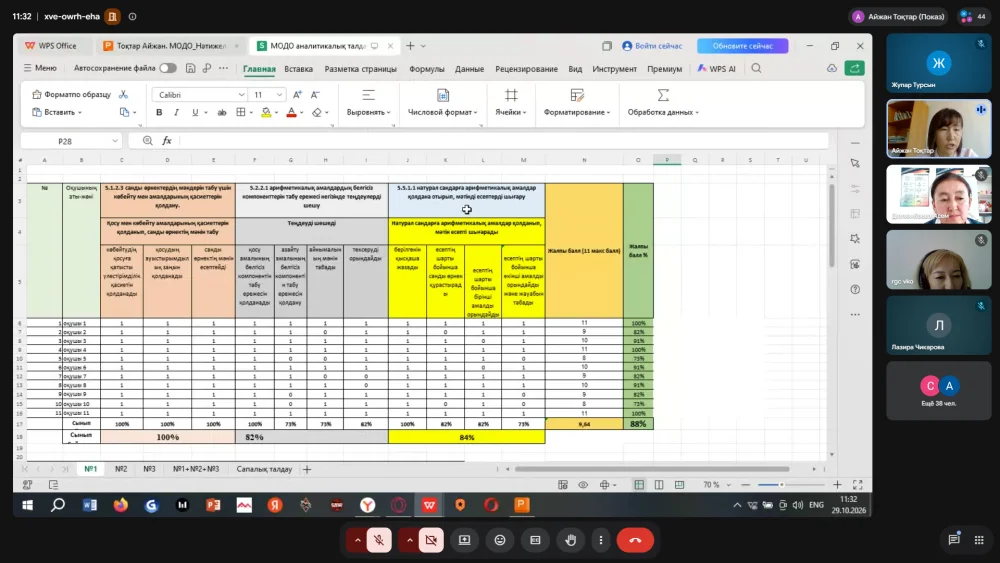
Task: Click the number format icon
Action: coord(443,95)
